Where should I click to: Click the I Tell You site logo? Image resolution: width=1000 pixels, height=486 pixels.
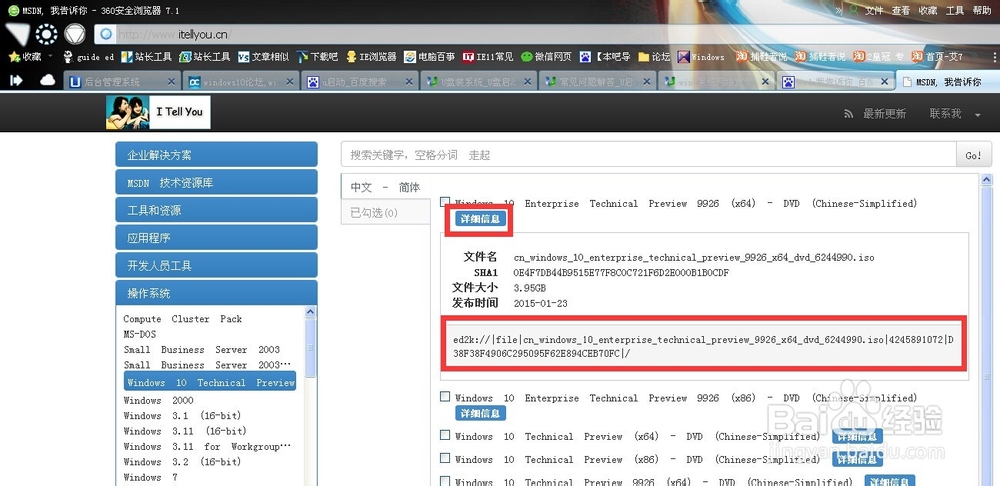pos(158,112)
